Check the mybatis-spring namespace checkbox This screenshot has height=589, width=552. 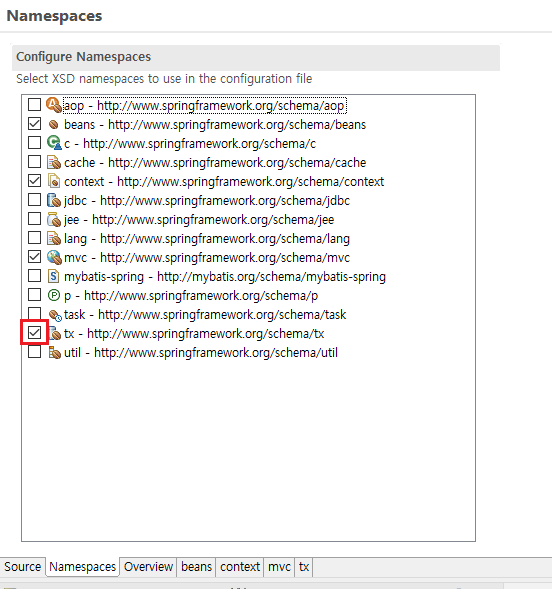coord(35,276)
